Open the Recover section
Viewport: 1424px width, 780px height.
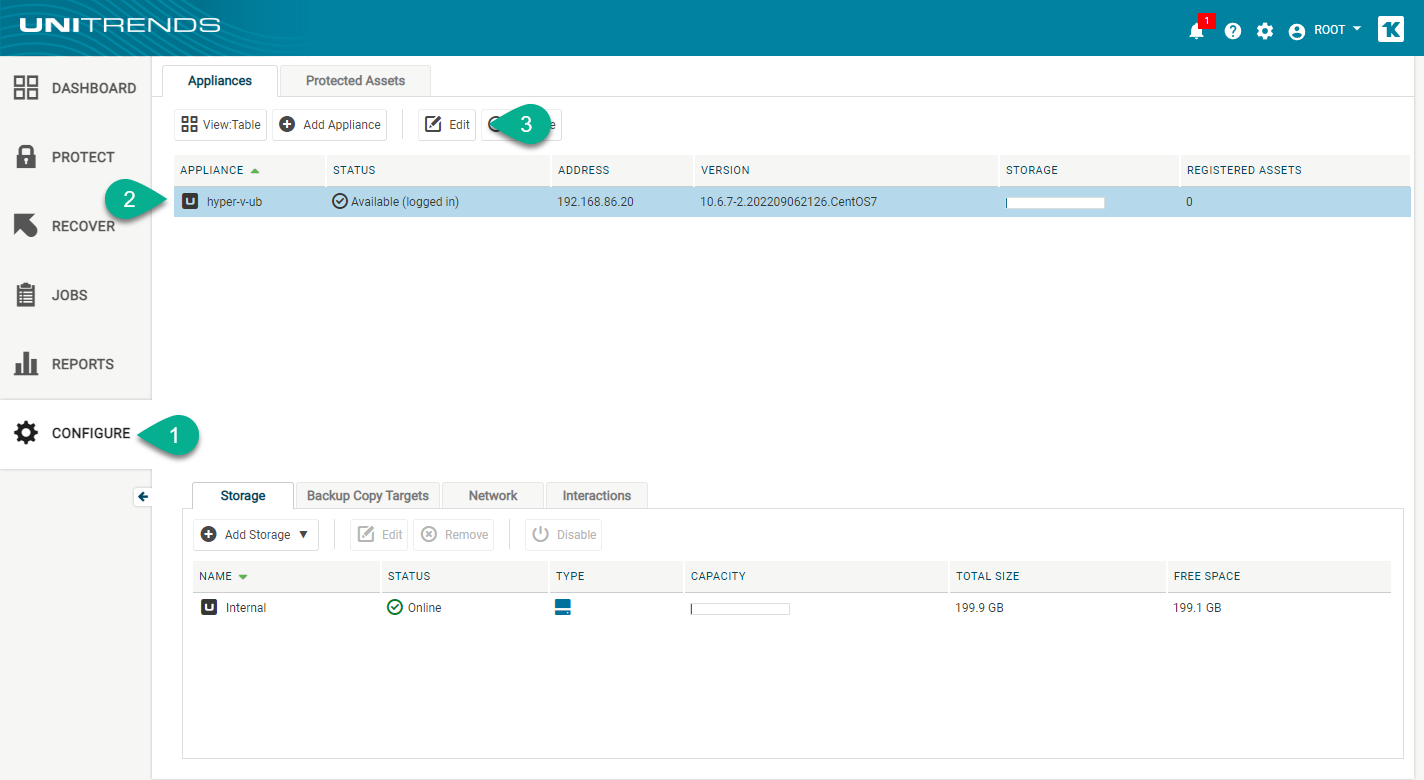click(x=75, y=226)
